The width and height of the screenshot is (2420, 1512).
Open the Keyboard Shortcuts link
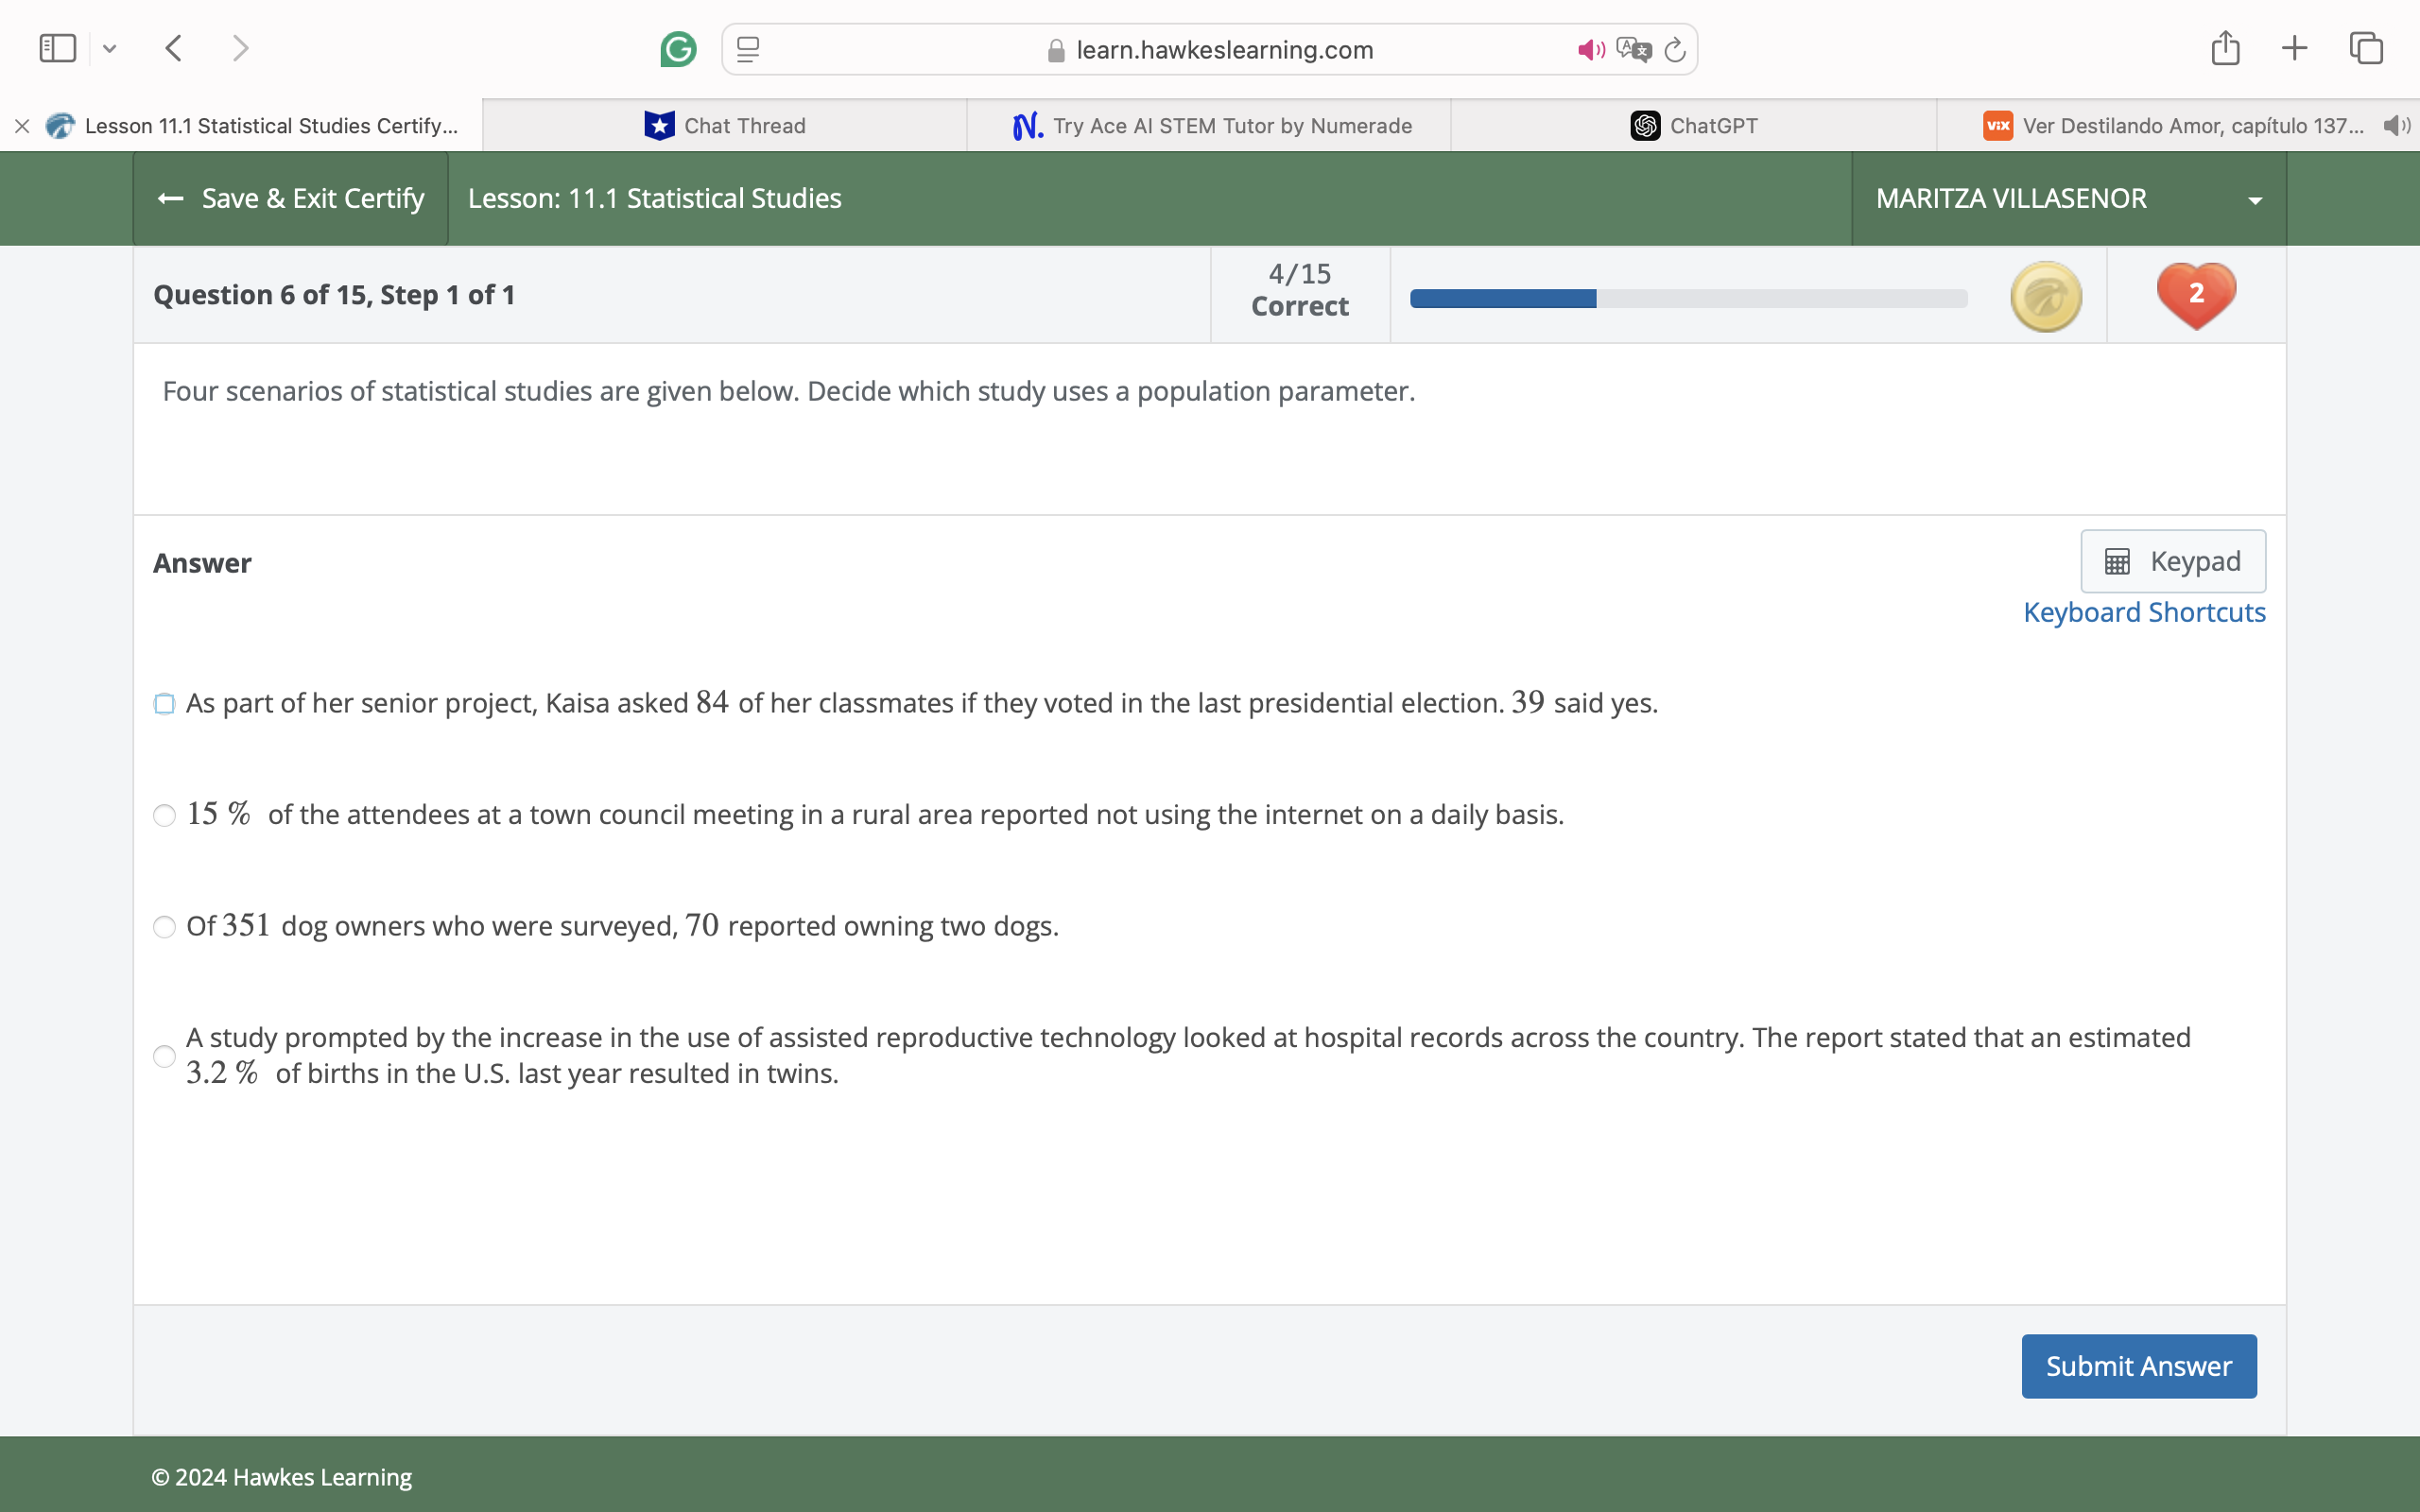(2144, 612)
